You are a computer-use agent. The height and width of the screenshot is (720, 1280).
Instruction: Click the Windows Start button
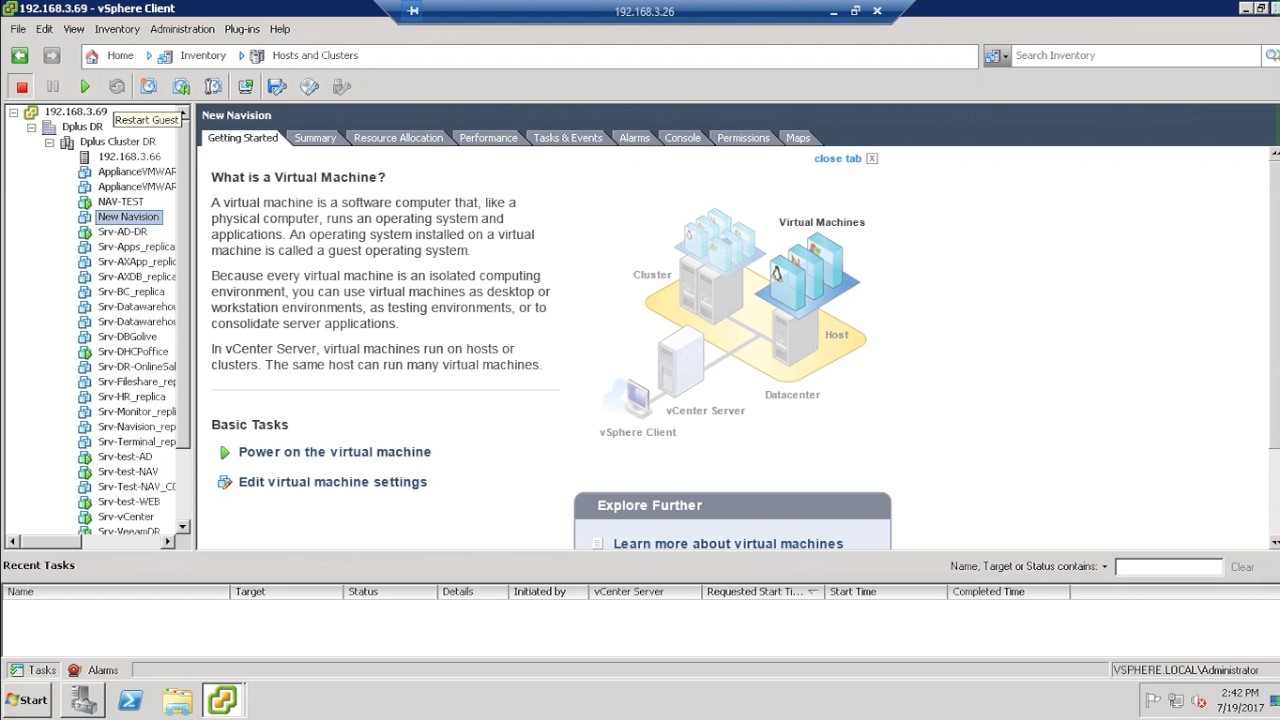(27, 700)
